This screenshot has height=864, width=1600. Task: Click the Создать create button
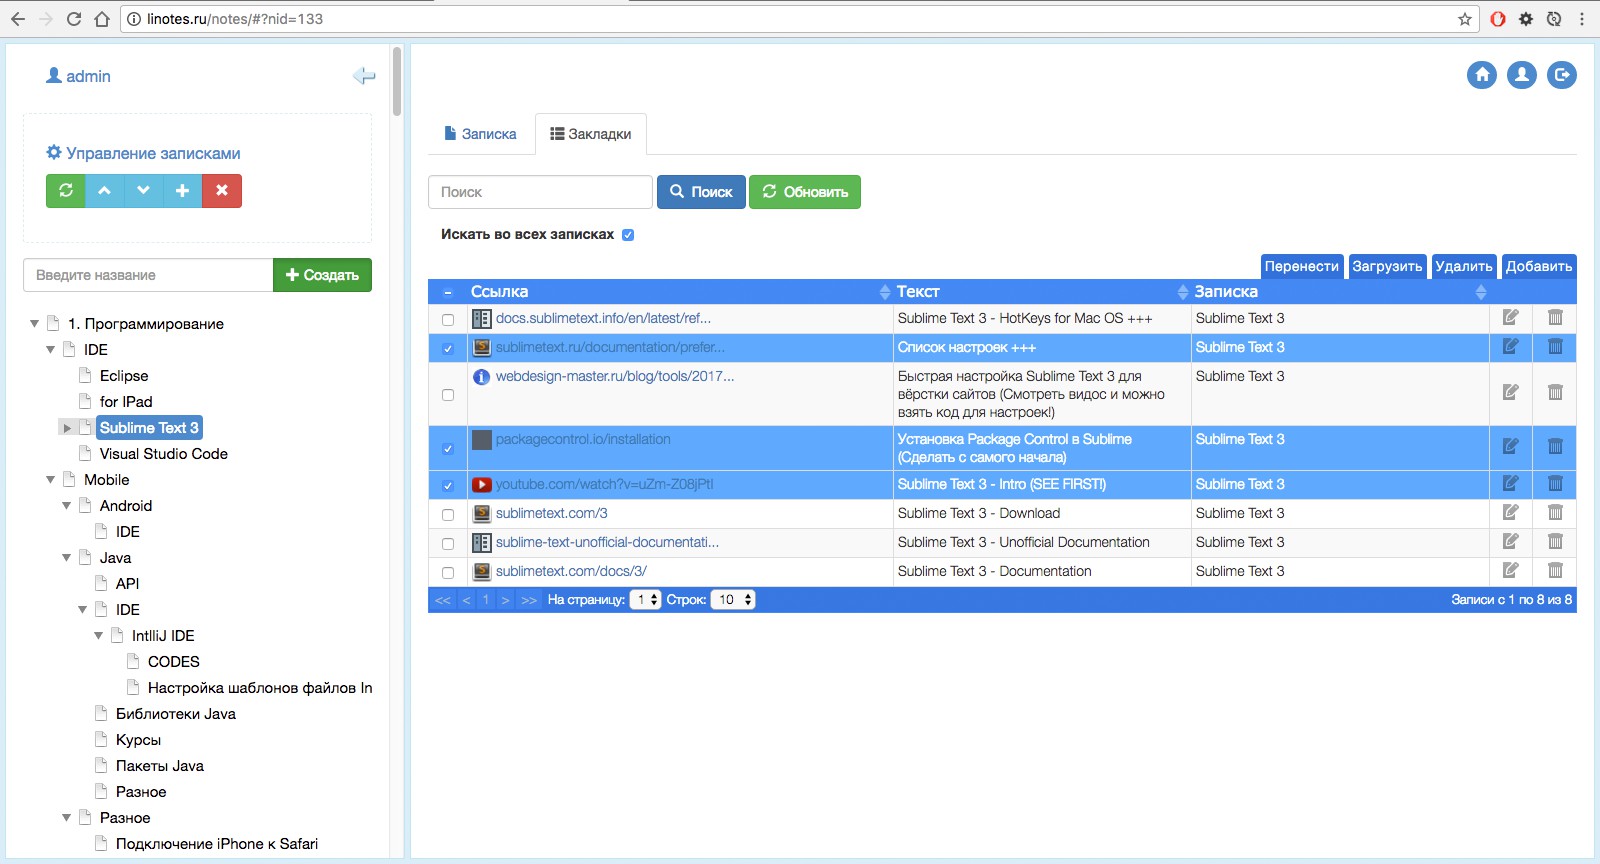tap(322, 275)
